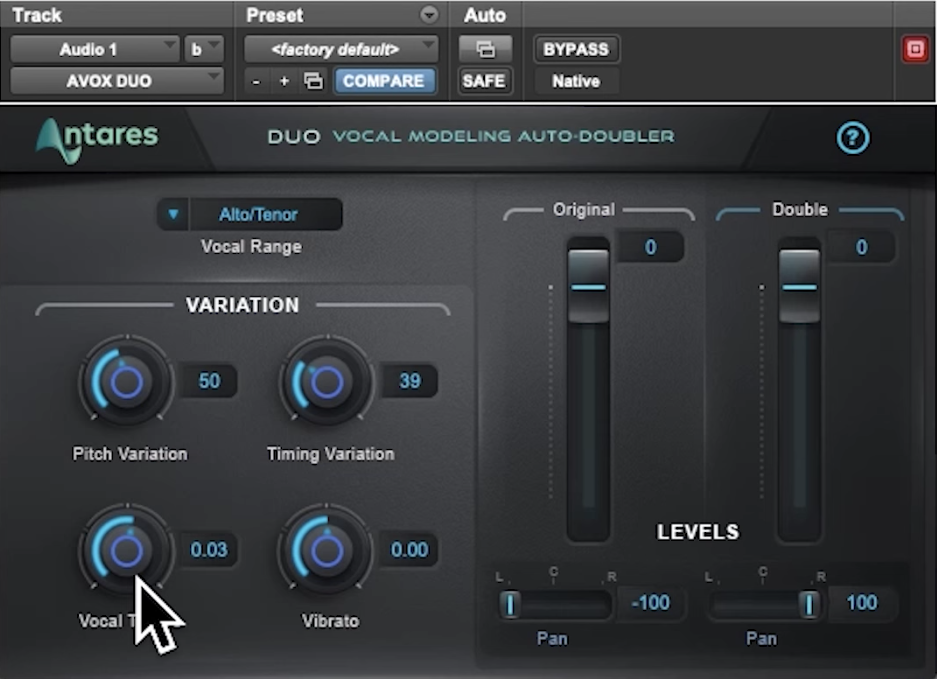
Task: Click Vocal Tract value field 0.03
Action: coord(209,549)
